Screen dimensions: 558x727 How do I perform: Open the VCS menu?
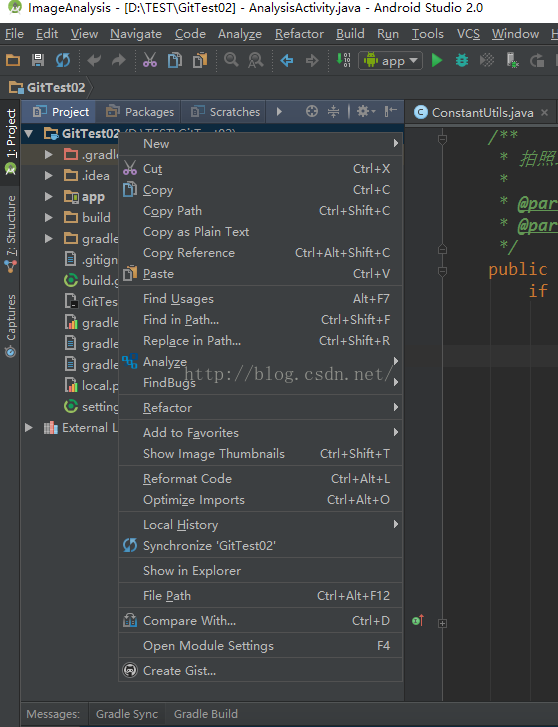coord(468,34)
